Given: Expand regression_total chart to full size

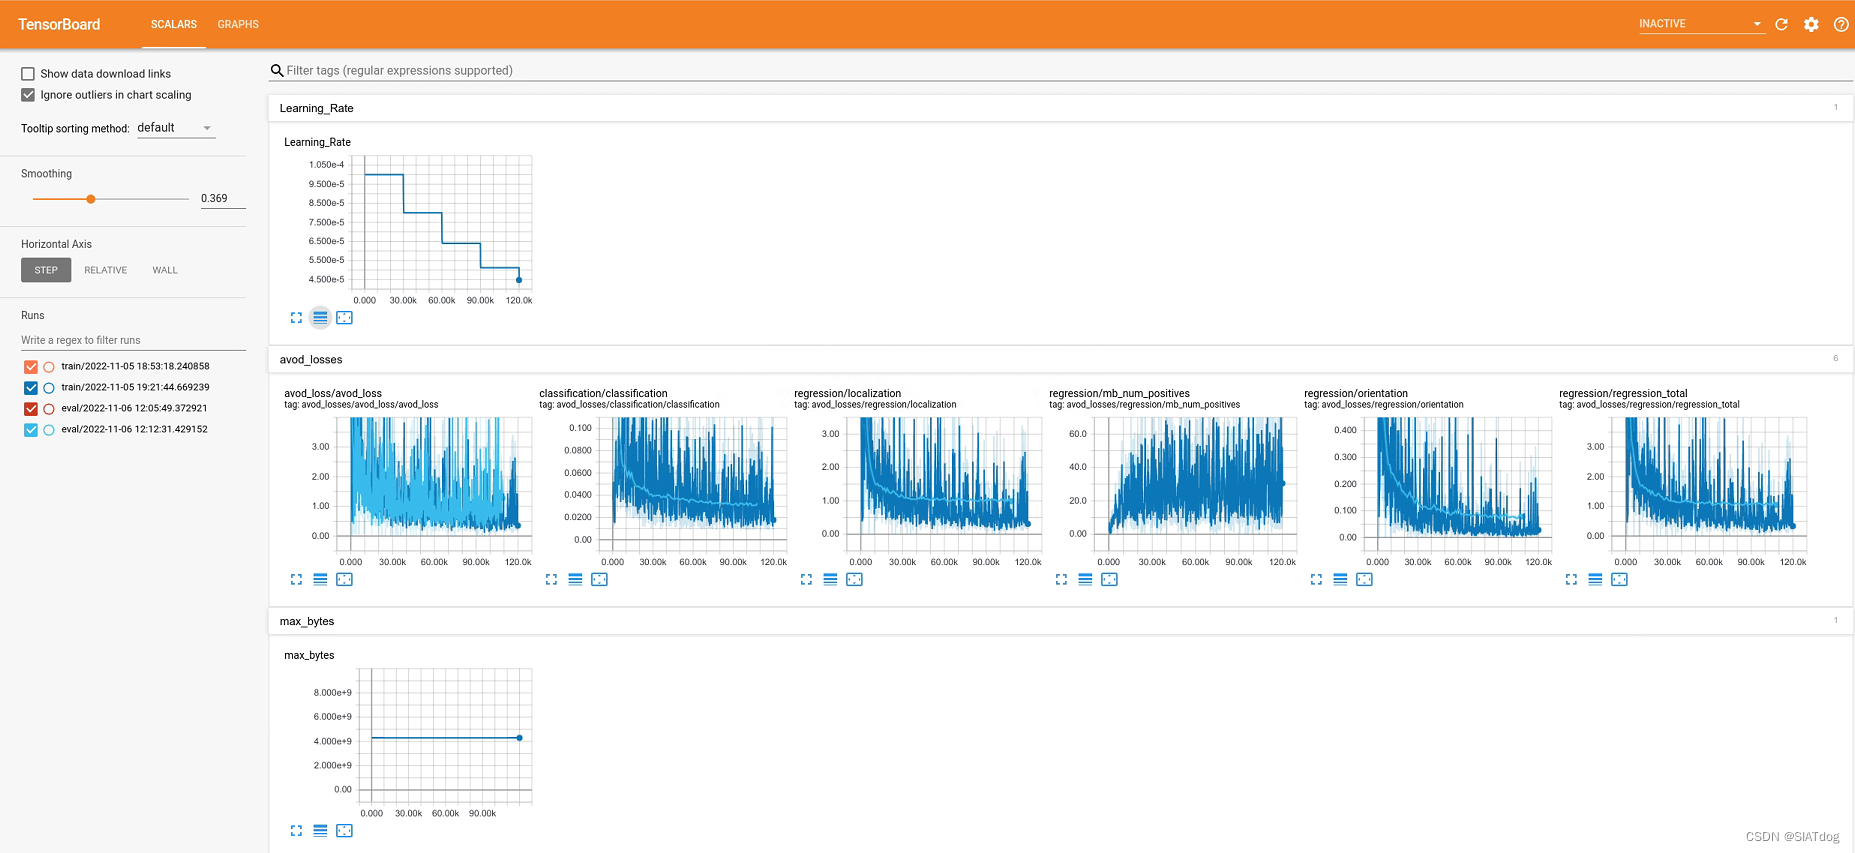Looking at the screenshot, I should pos(1571,580).
